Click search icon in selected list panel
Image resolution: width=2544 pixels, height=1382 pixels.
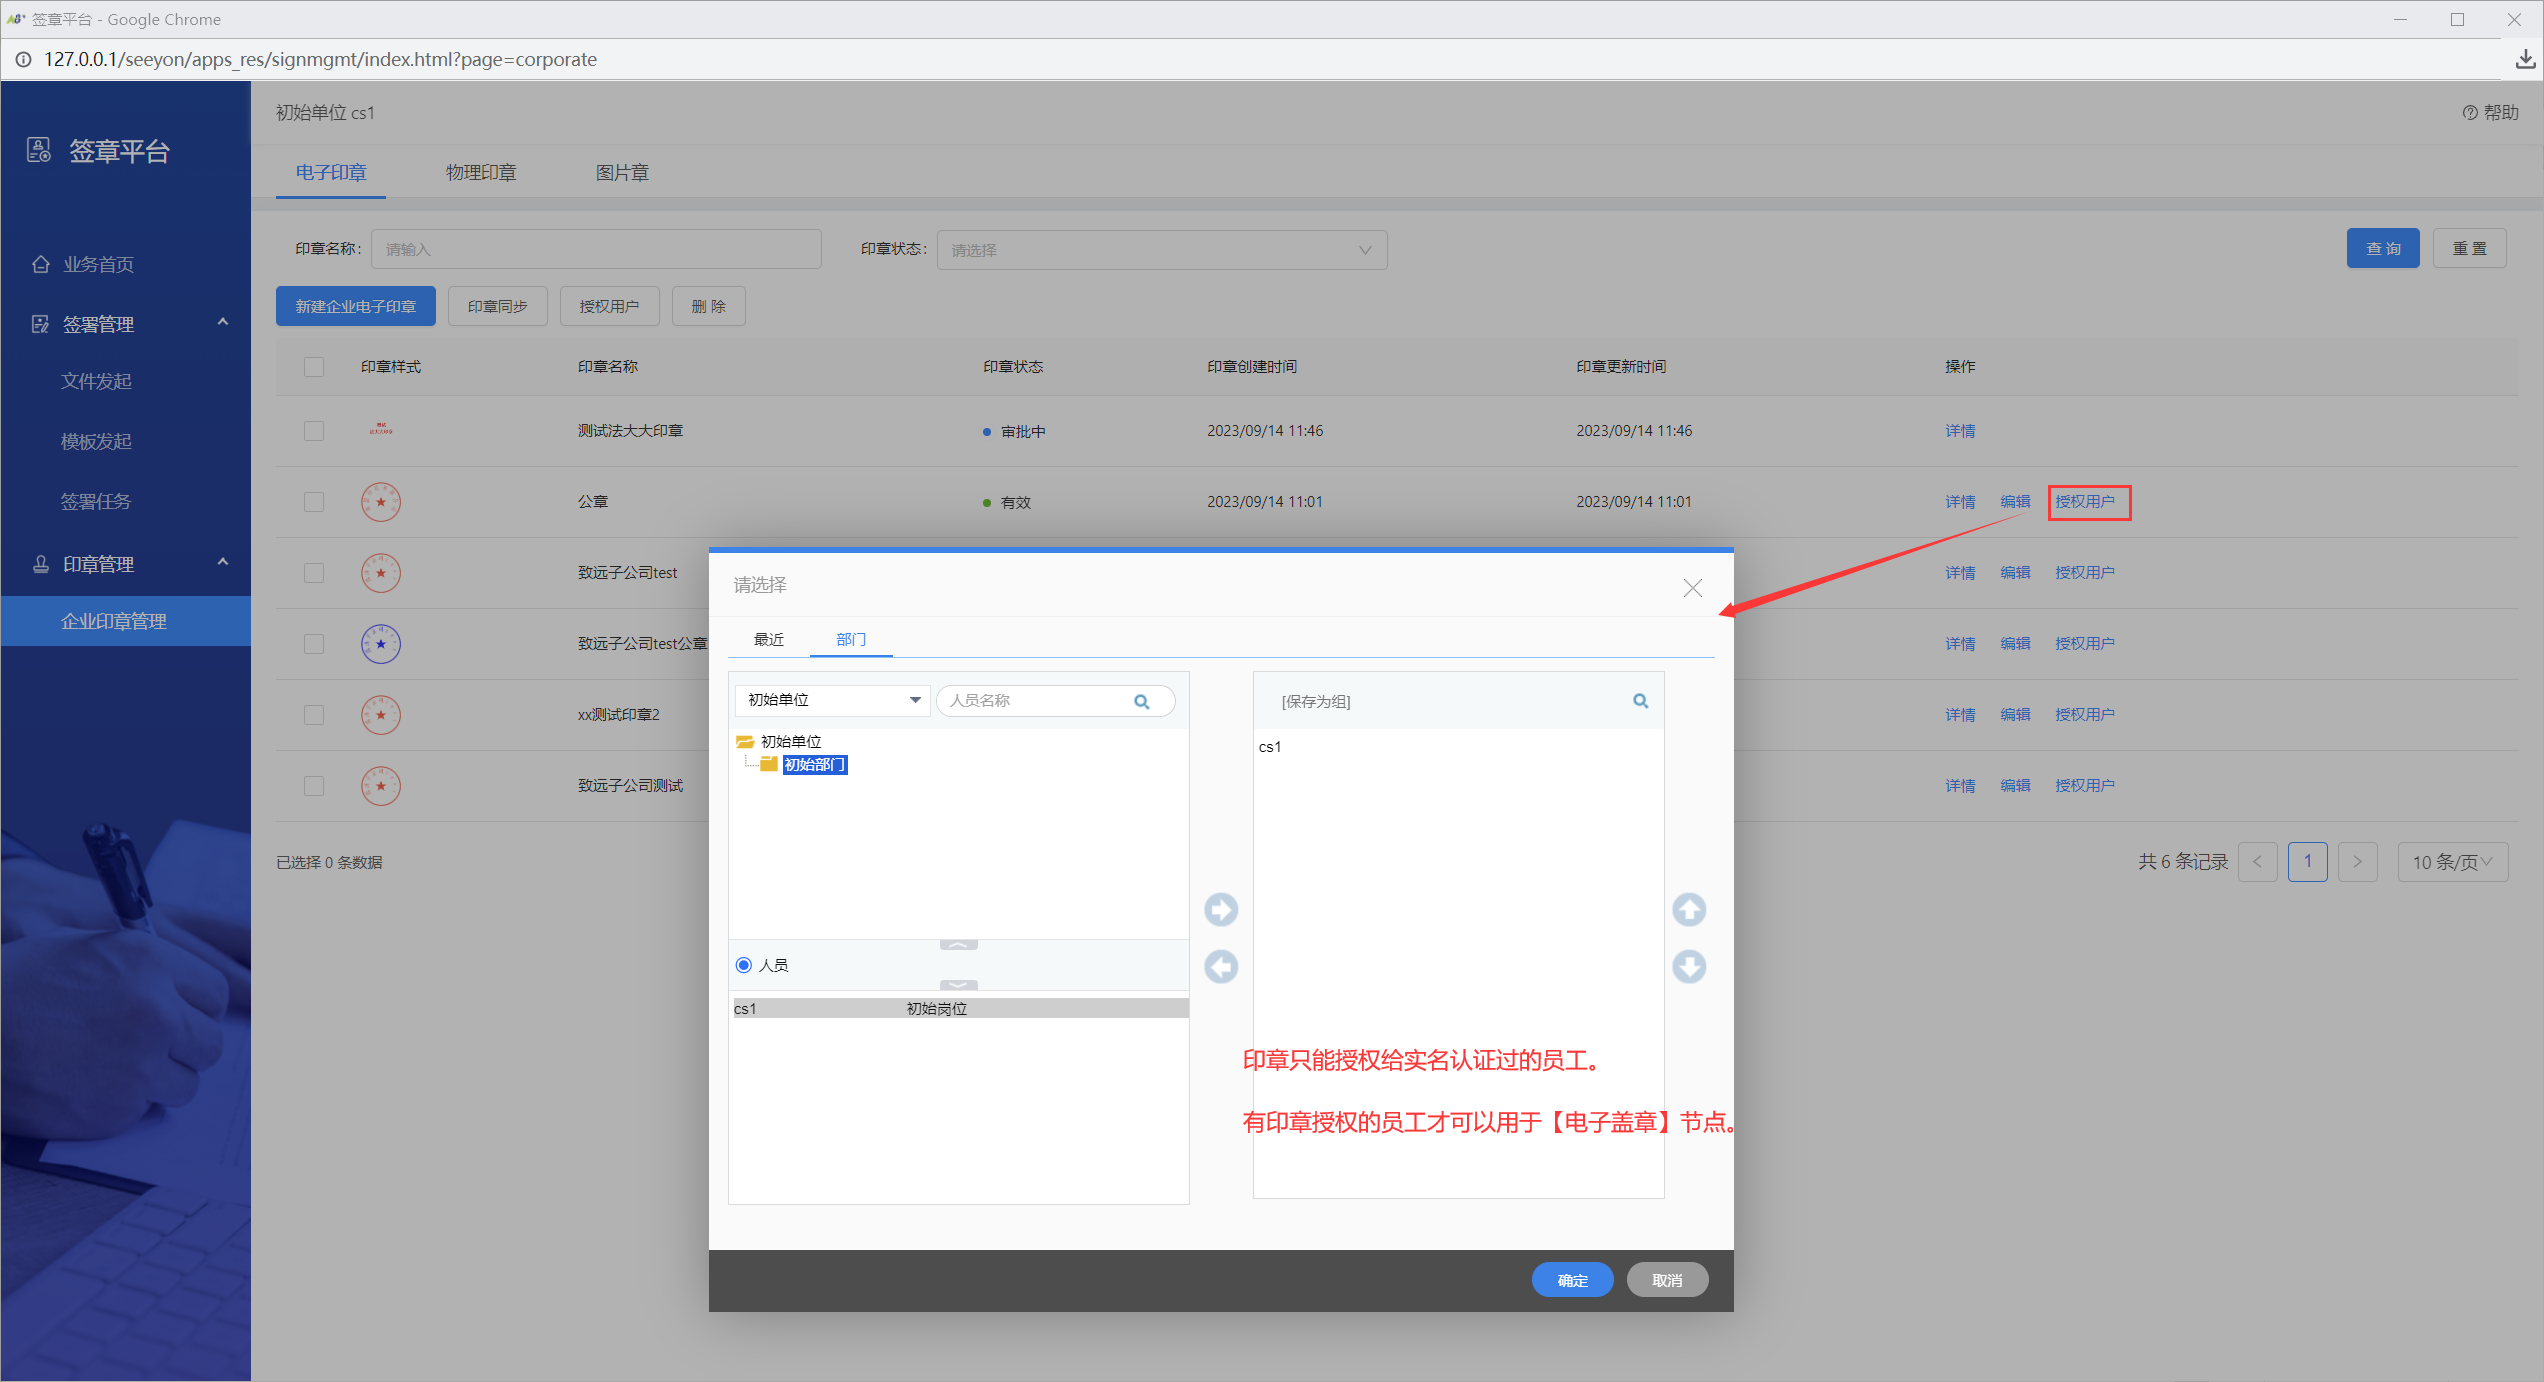point(1640,701)
